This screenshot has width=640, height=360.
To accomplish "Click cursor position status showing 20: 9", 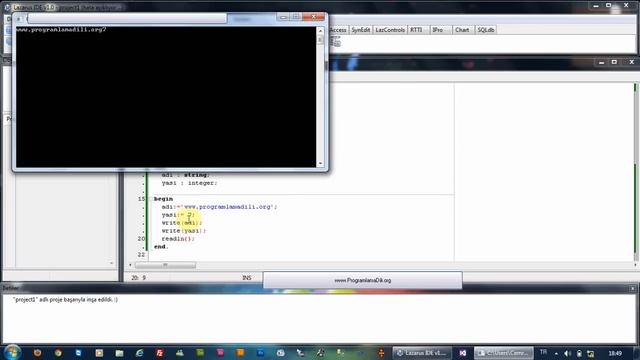I will pos(138,278).
